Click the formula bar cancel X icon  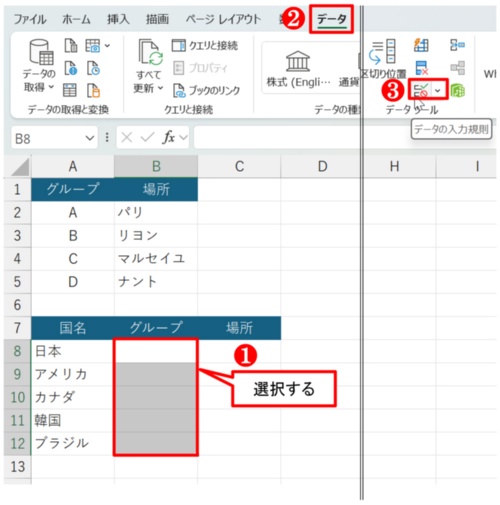tap(127, 137)
